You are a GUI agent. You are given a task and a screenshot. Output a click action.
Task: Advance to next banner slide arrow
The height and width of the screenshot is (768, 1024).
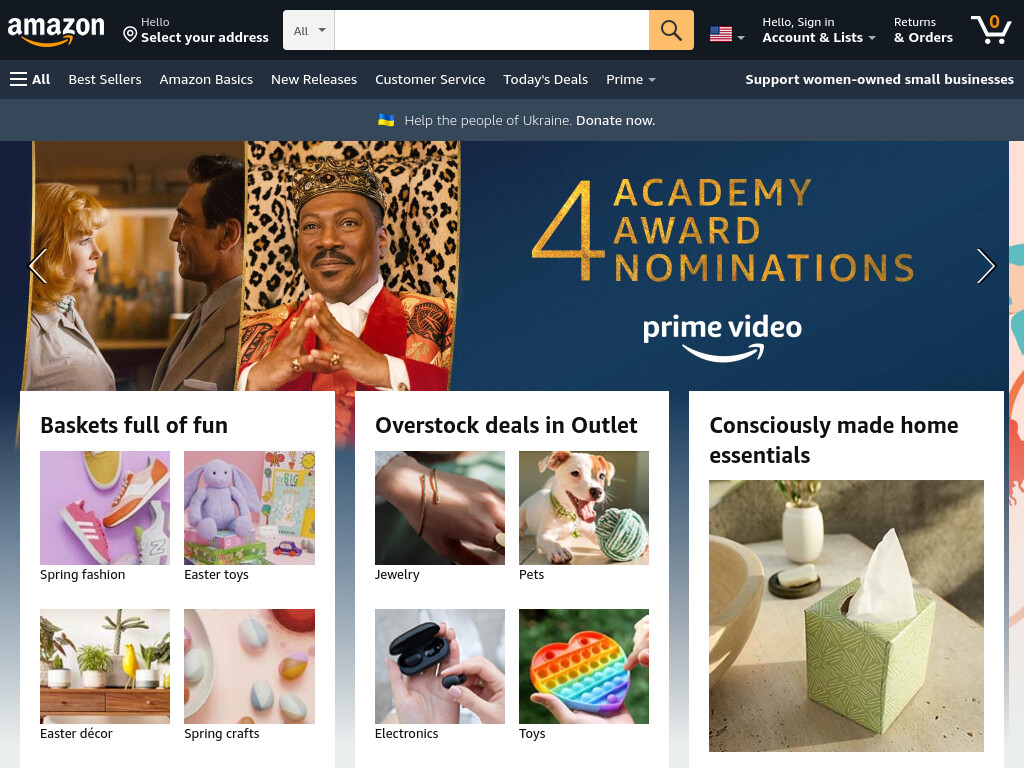point(985,266)
